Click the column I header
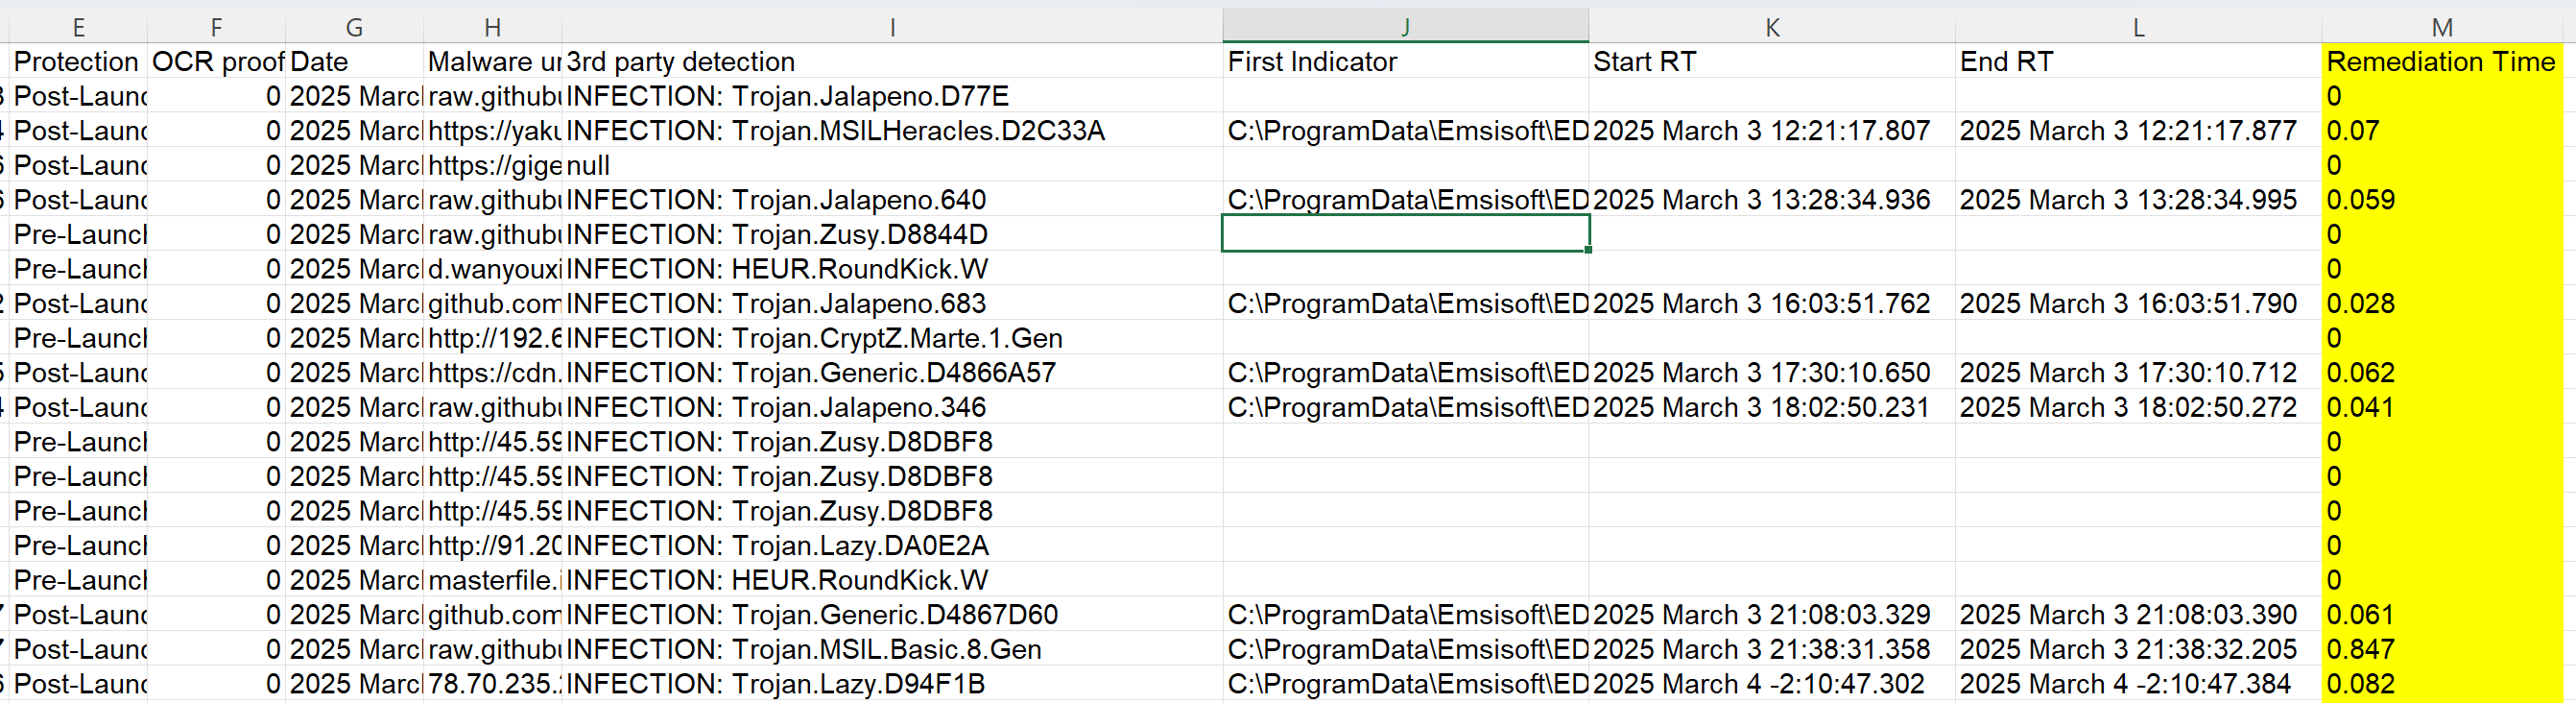This screenshot has height=703, width=2576. (891, 27)
